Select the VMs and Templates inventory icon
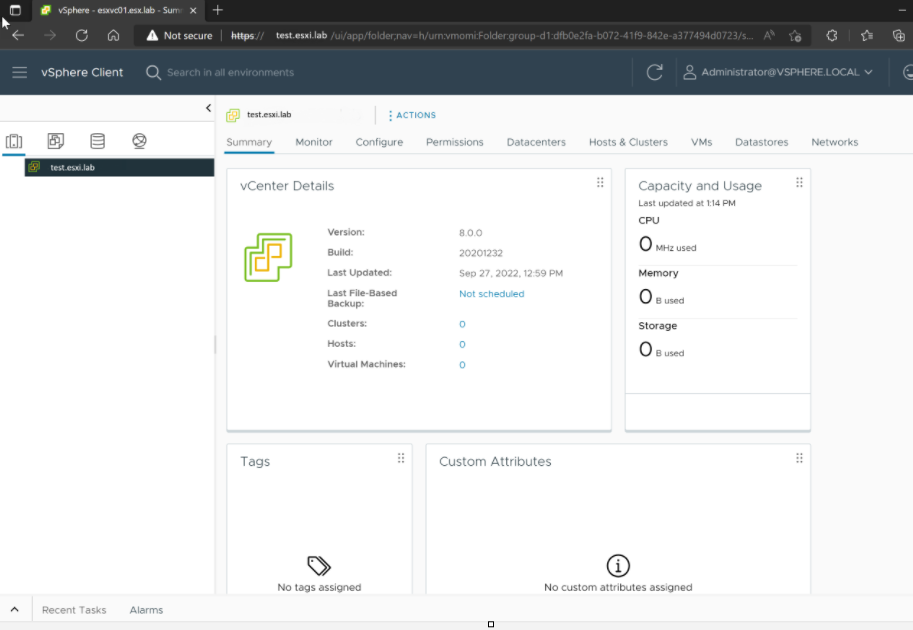The height and width of the screenshot is (630, 913). pos(56,141)
